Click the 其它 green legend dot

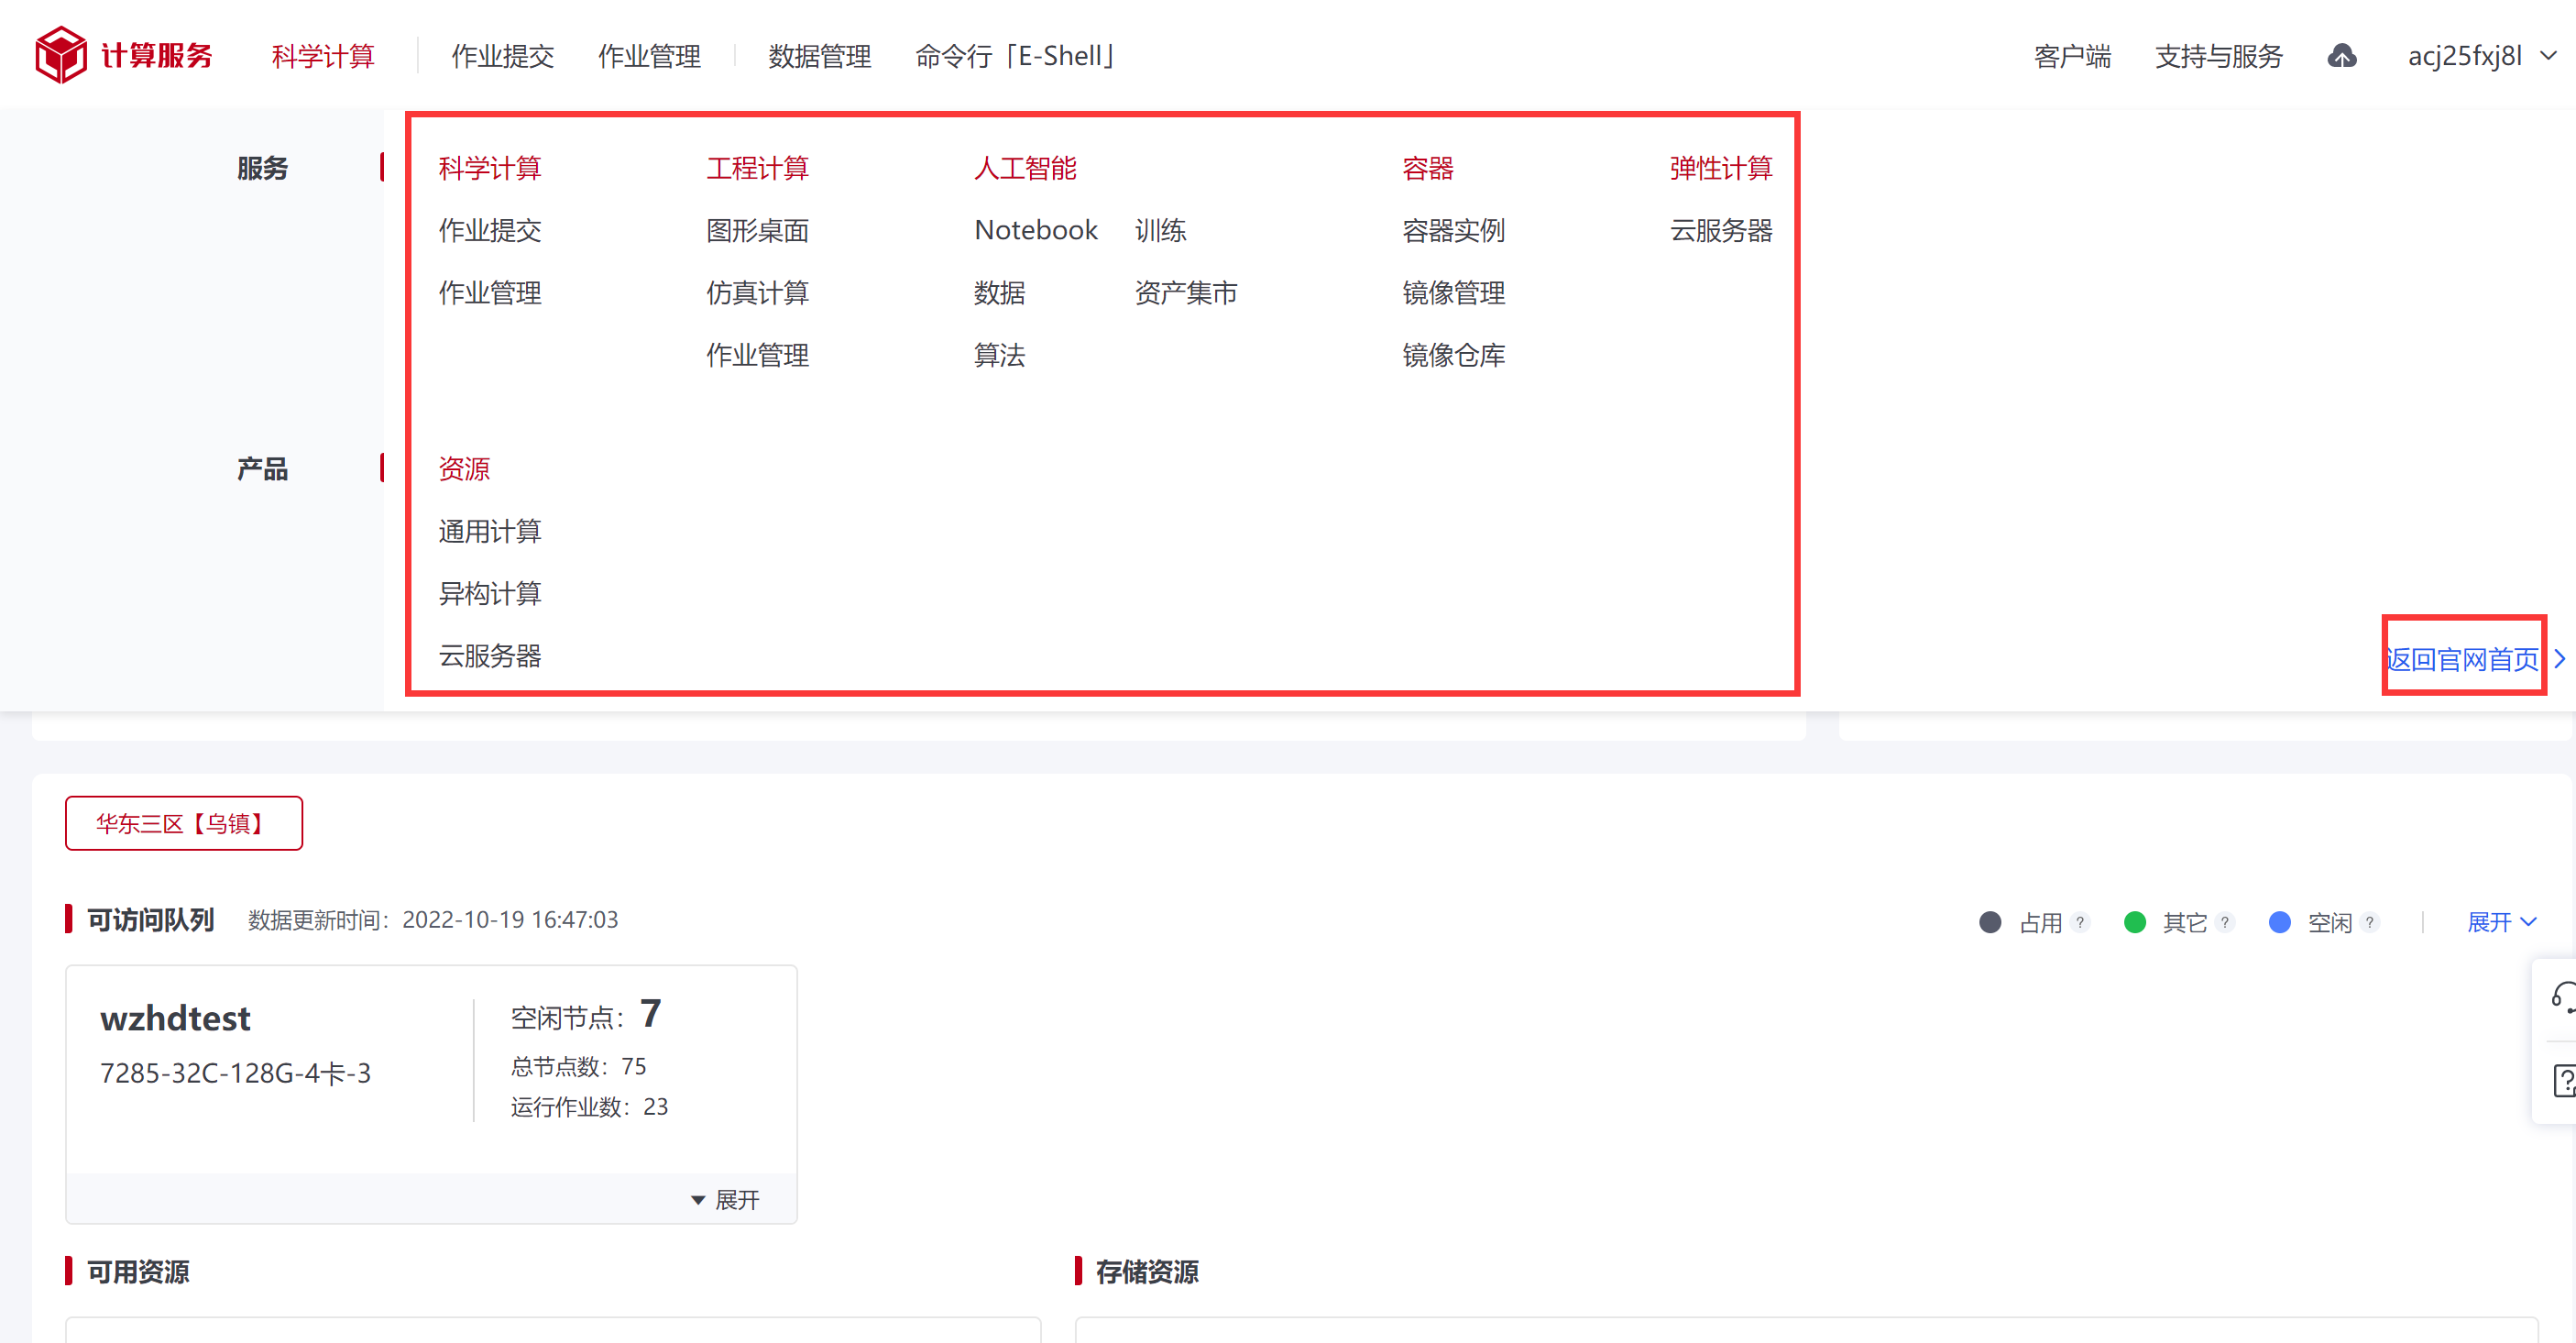pos(2134,922)
